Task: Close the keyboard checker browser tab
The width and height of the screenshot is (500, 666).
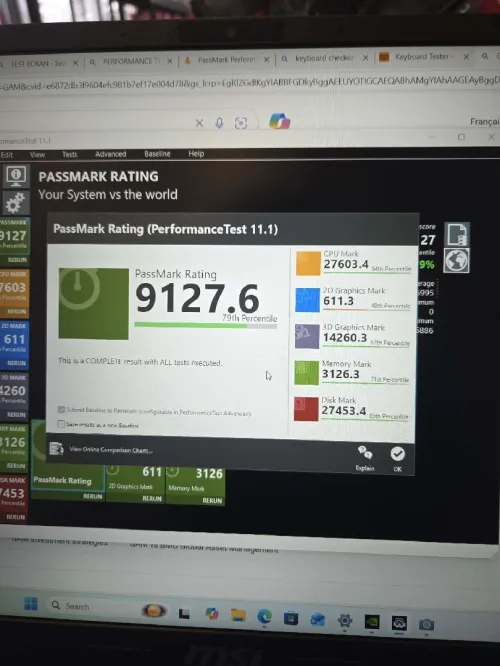Action: (x=365, y=58)
